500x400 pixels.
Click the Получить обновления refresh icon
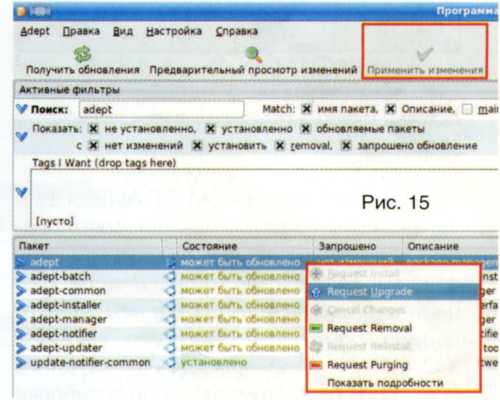(82, 54)
